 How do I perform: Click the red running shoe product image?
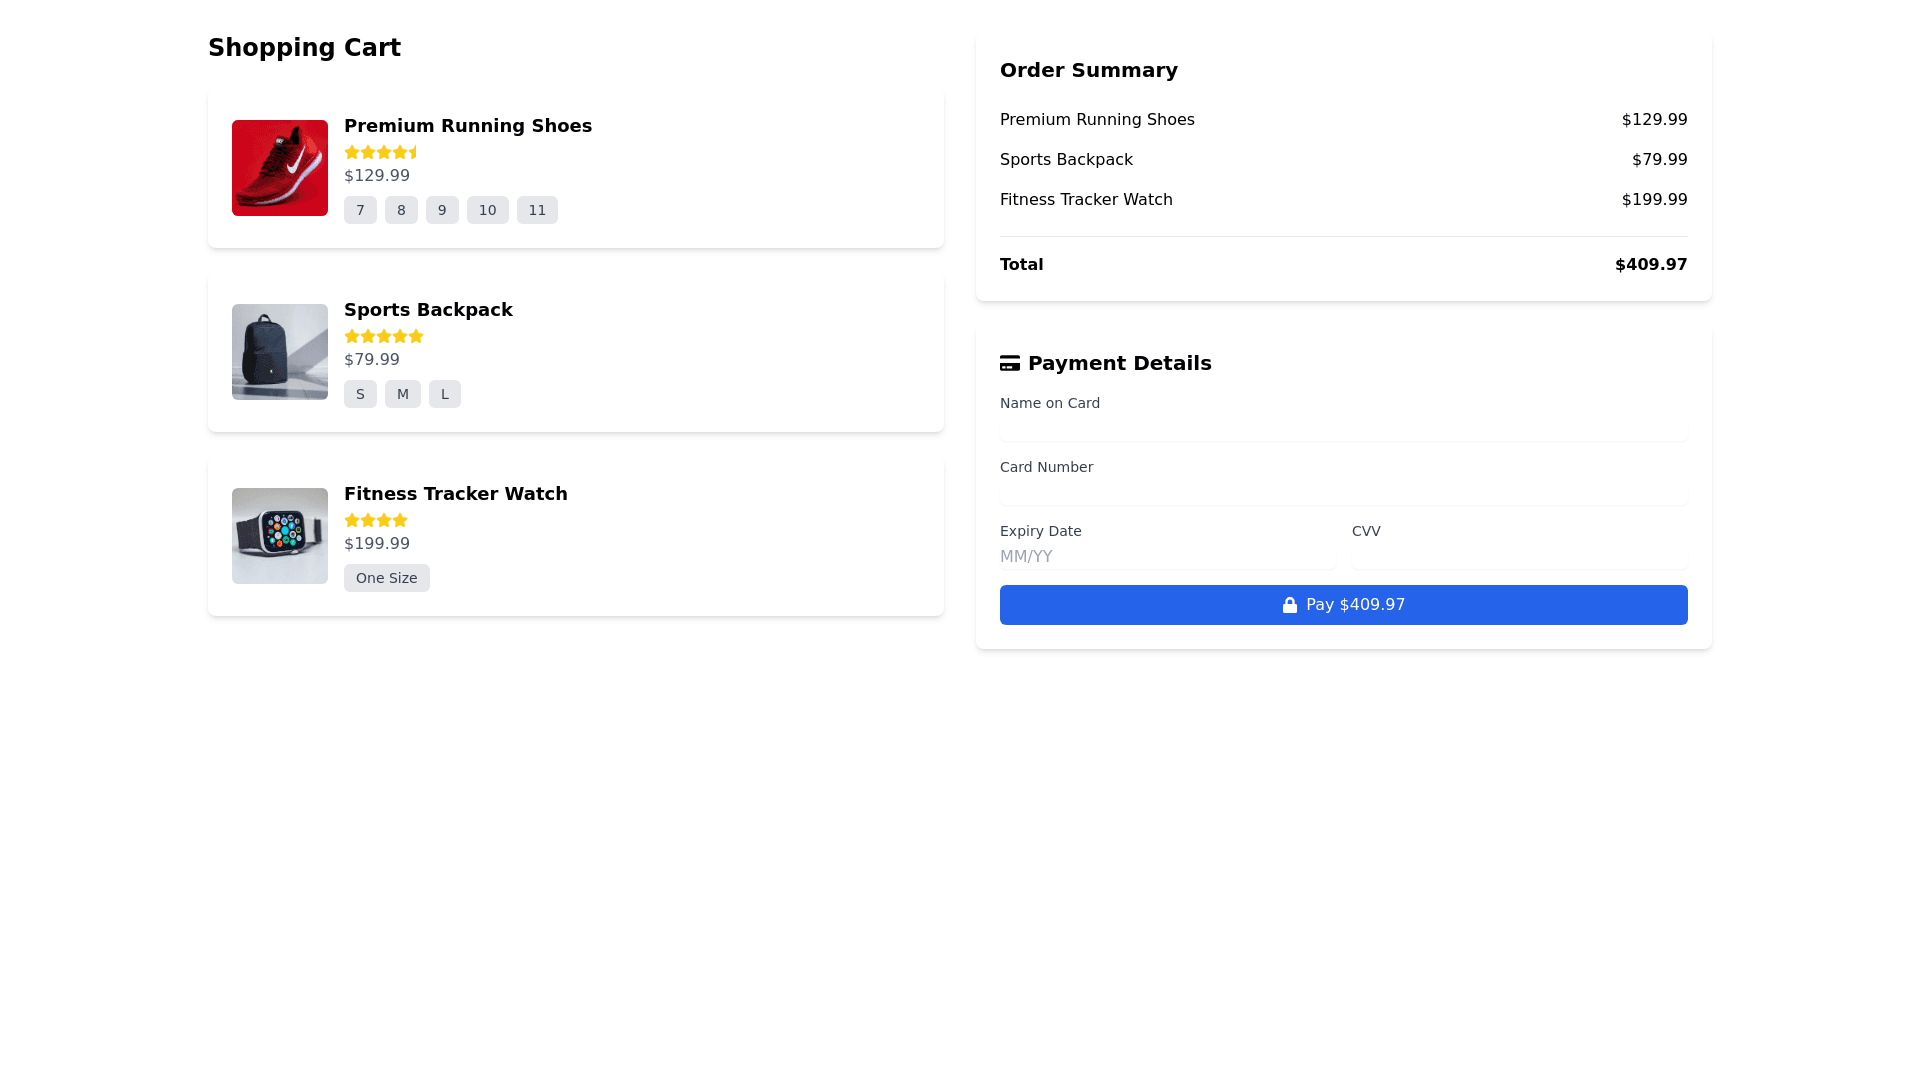click(x=280, y=168)
